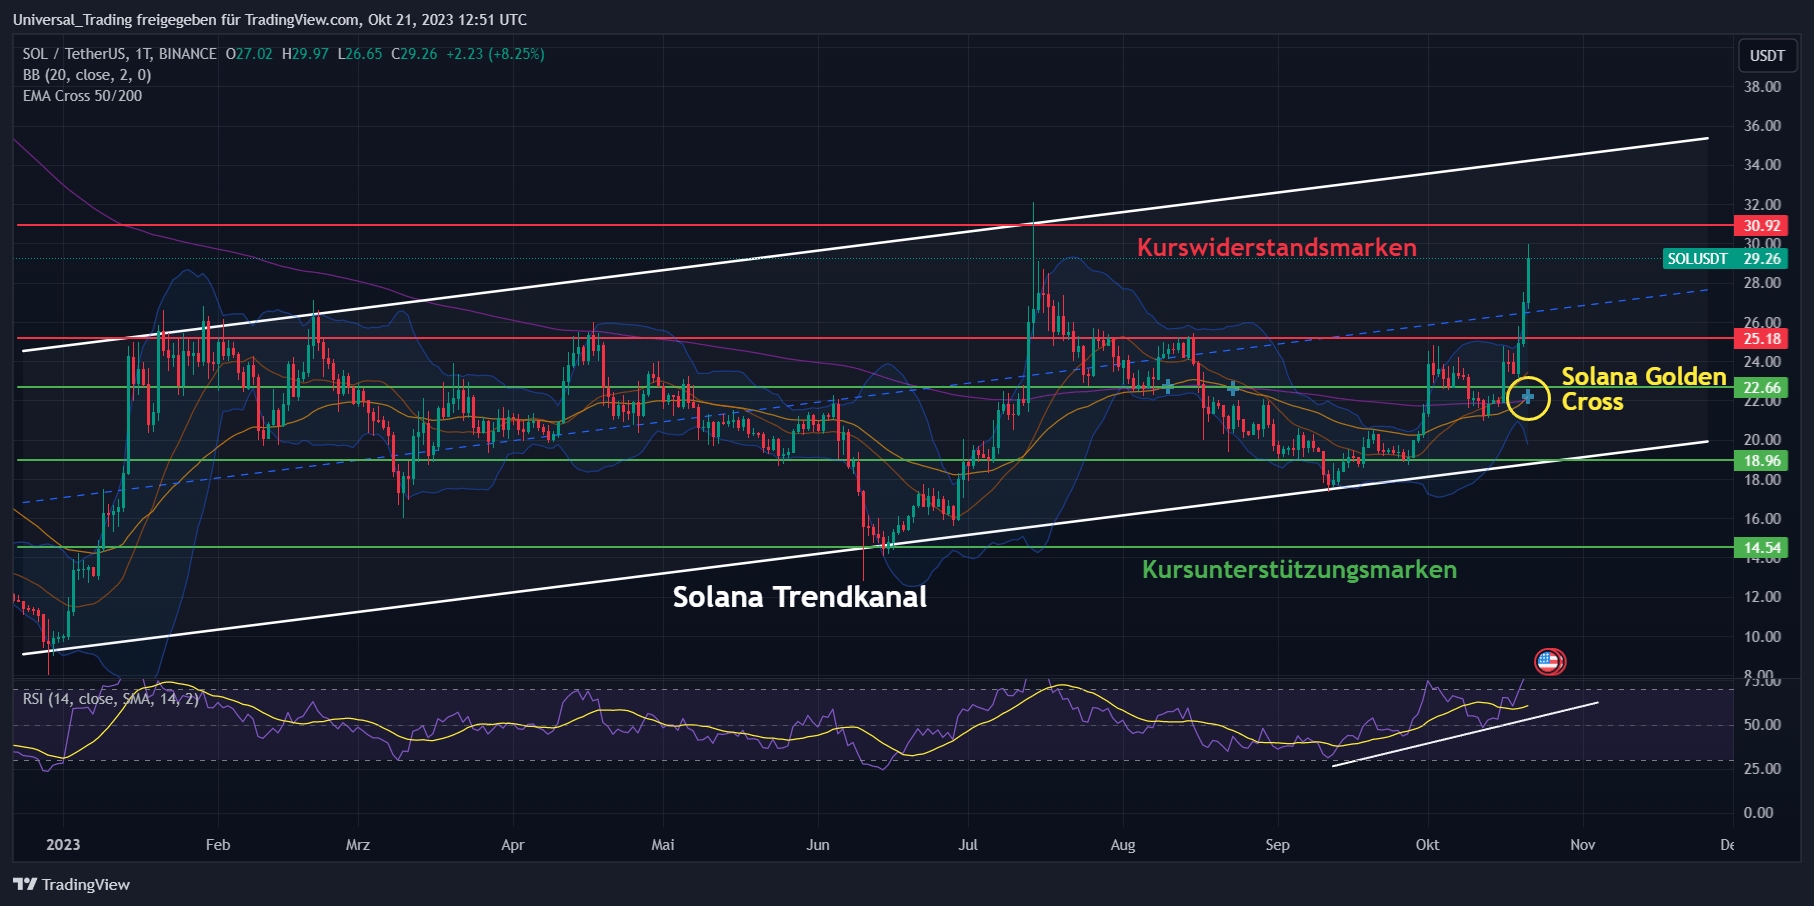Click the 12.00 price scale value
The width and height of the screenshot is (1814, 906).
pos(1762,597)
